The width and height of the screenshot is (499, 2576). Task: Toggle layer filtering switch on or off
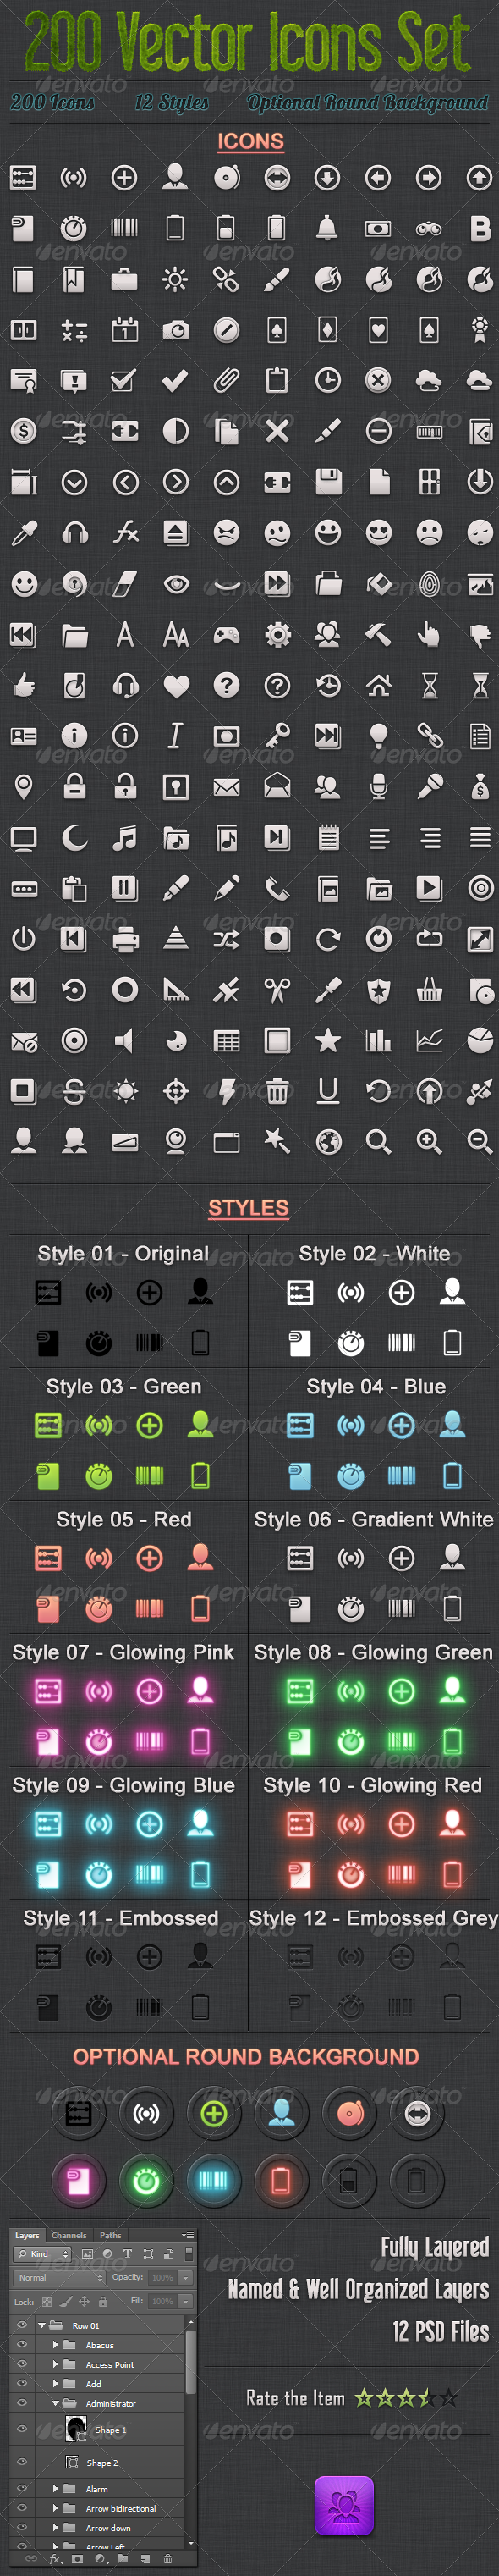pyautogui.click(x=190, y=2254)
